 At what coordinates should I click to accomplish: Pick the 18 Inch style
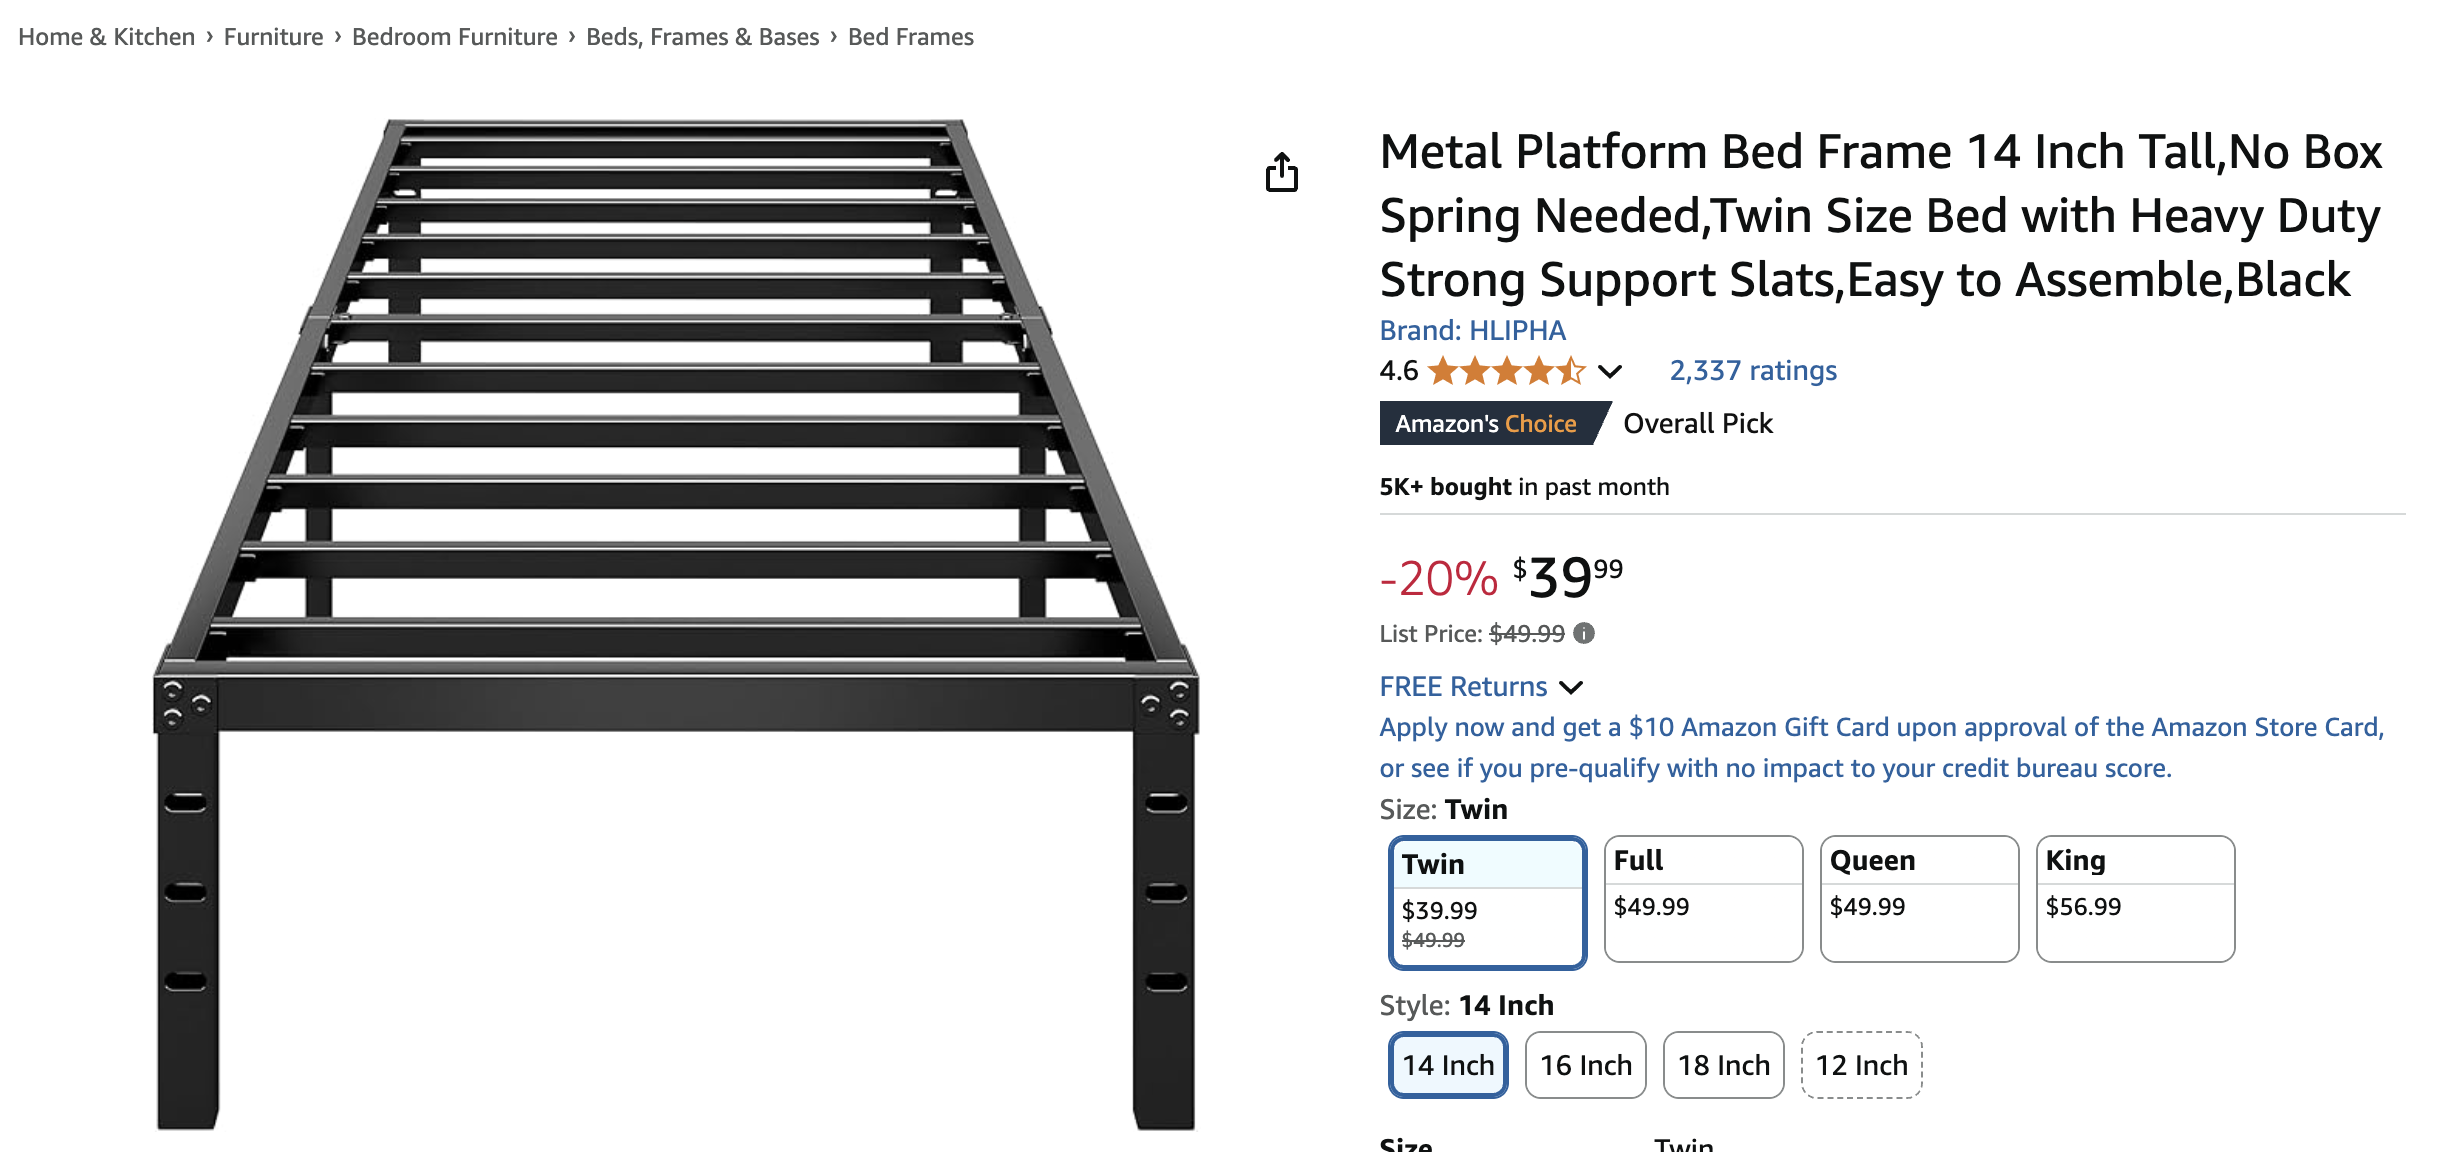[1723, 1065]
